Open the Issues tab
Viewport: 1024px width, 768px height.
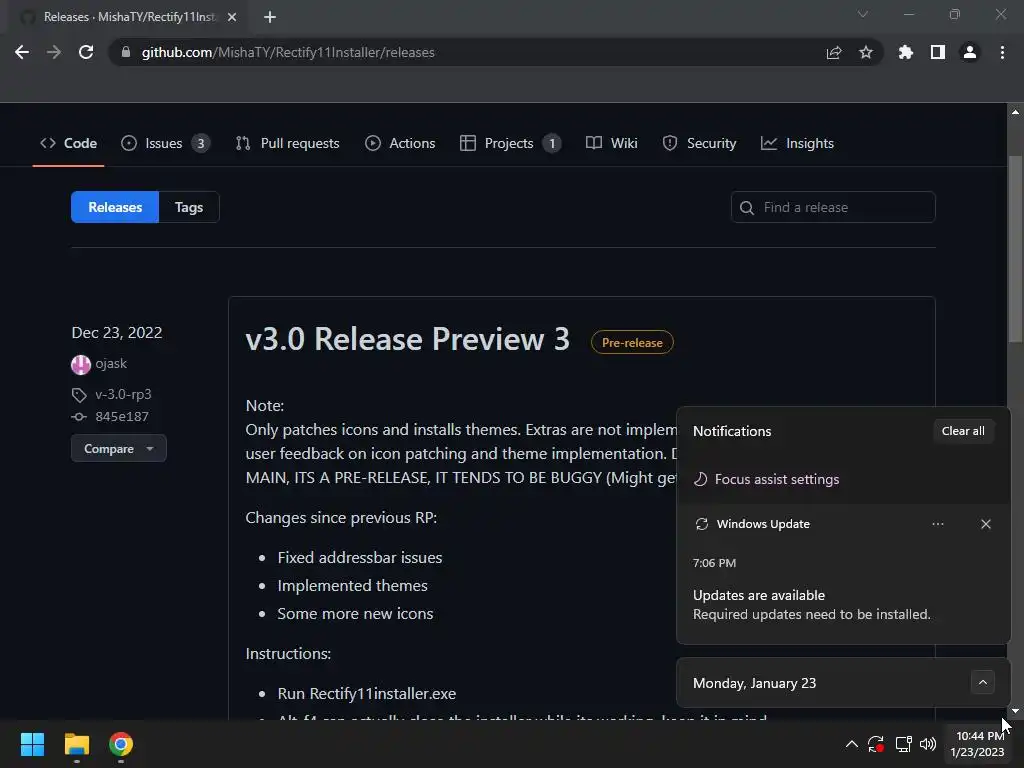click(165, 143)
